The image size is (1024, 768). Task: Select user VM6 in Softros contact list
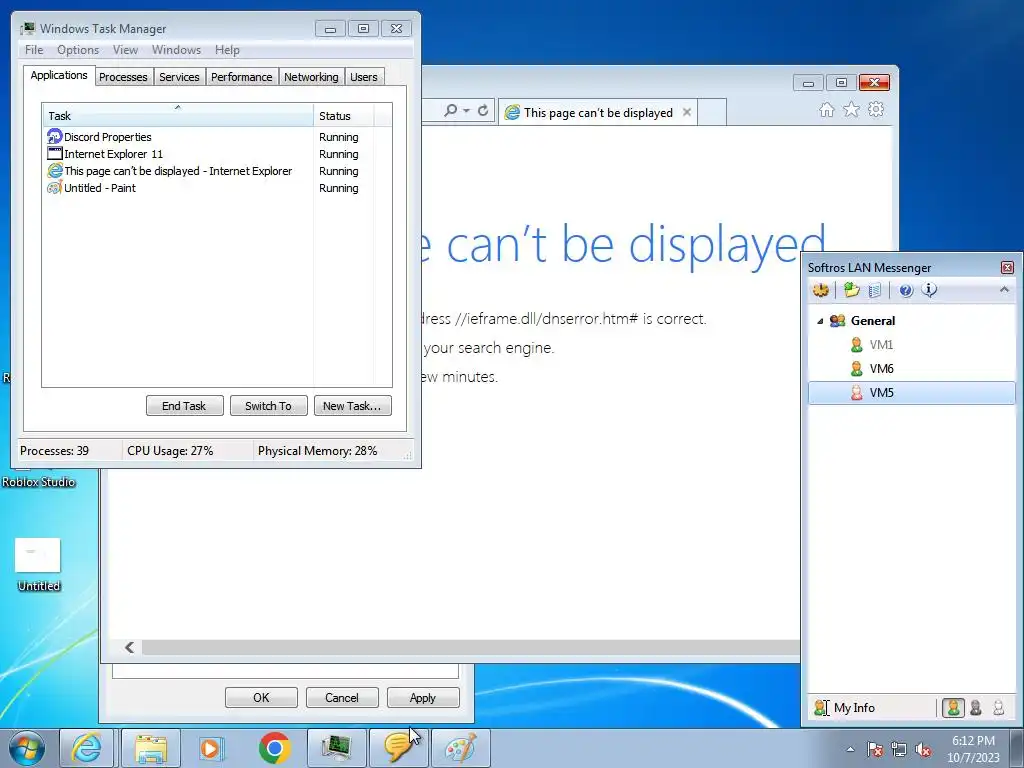tap(881, 369)
